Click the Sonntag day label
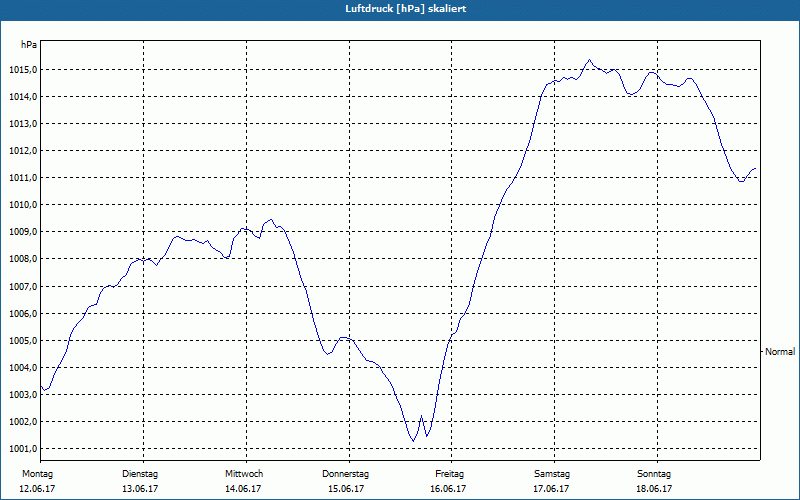 [654, 474]
